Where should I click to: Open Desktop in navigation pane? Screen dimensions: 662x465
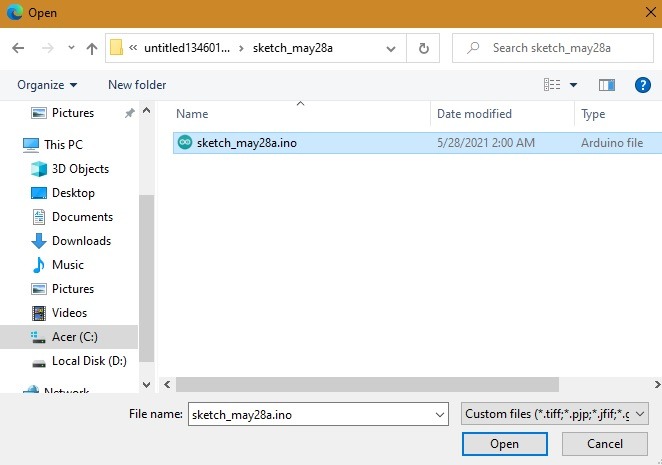point(73,193)
